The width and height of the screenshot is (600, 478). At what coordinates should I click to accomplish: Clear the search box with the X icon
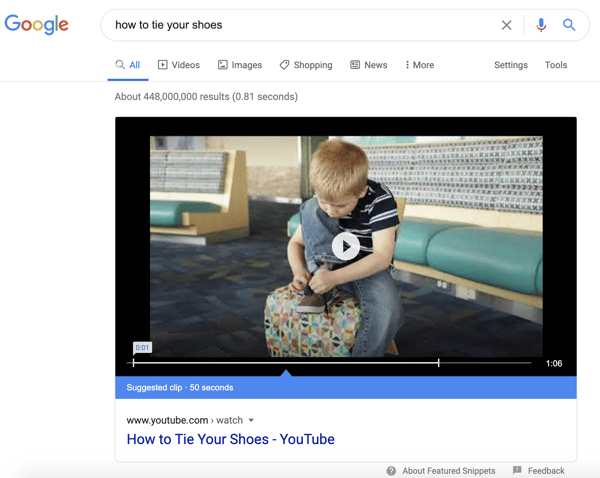pyautogui.click(x=506, y=25)
